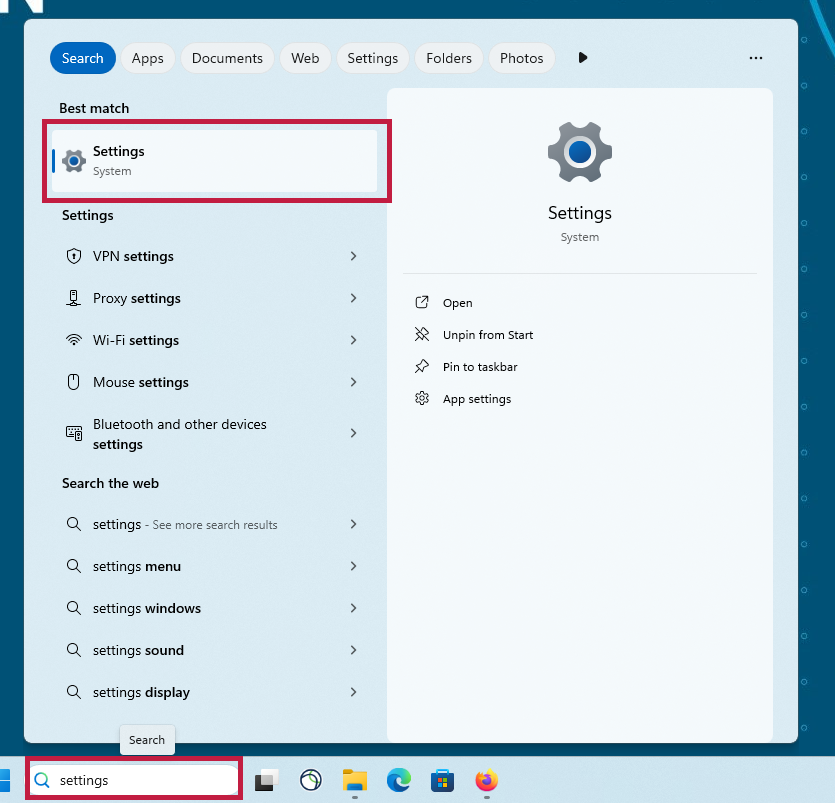This screenshot has width=835, height=803.
Task: Click Pin to taskbar
Action: 480,367
